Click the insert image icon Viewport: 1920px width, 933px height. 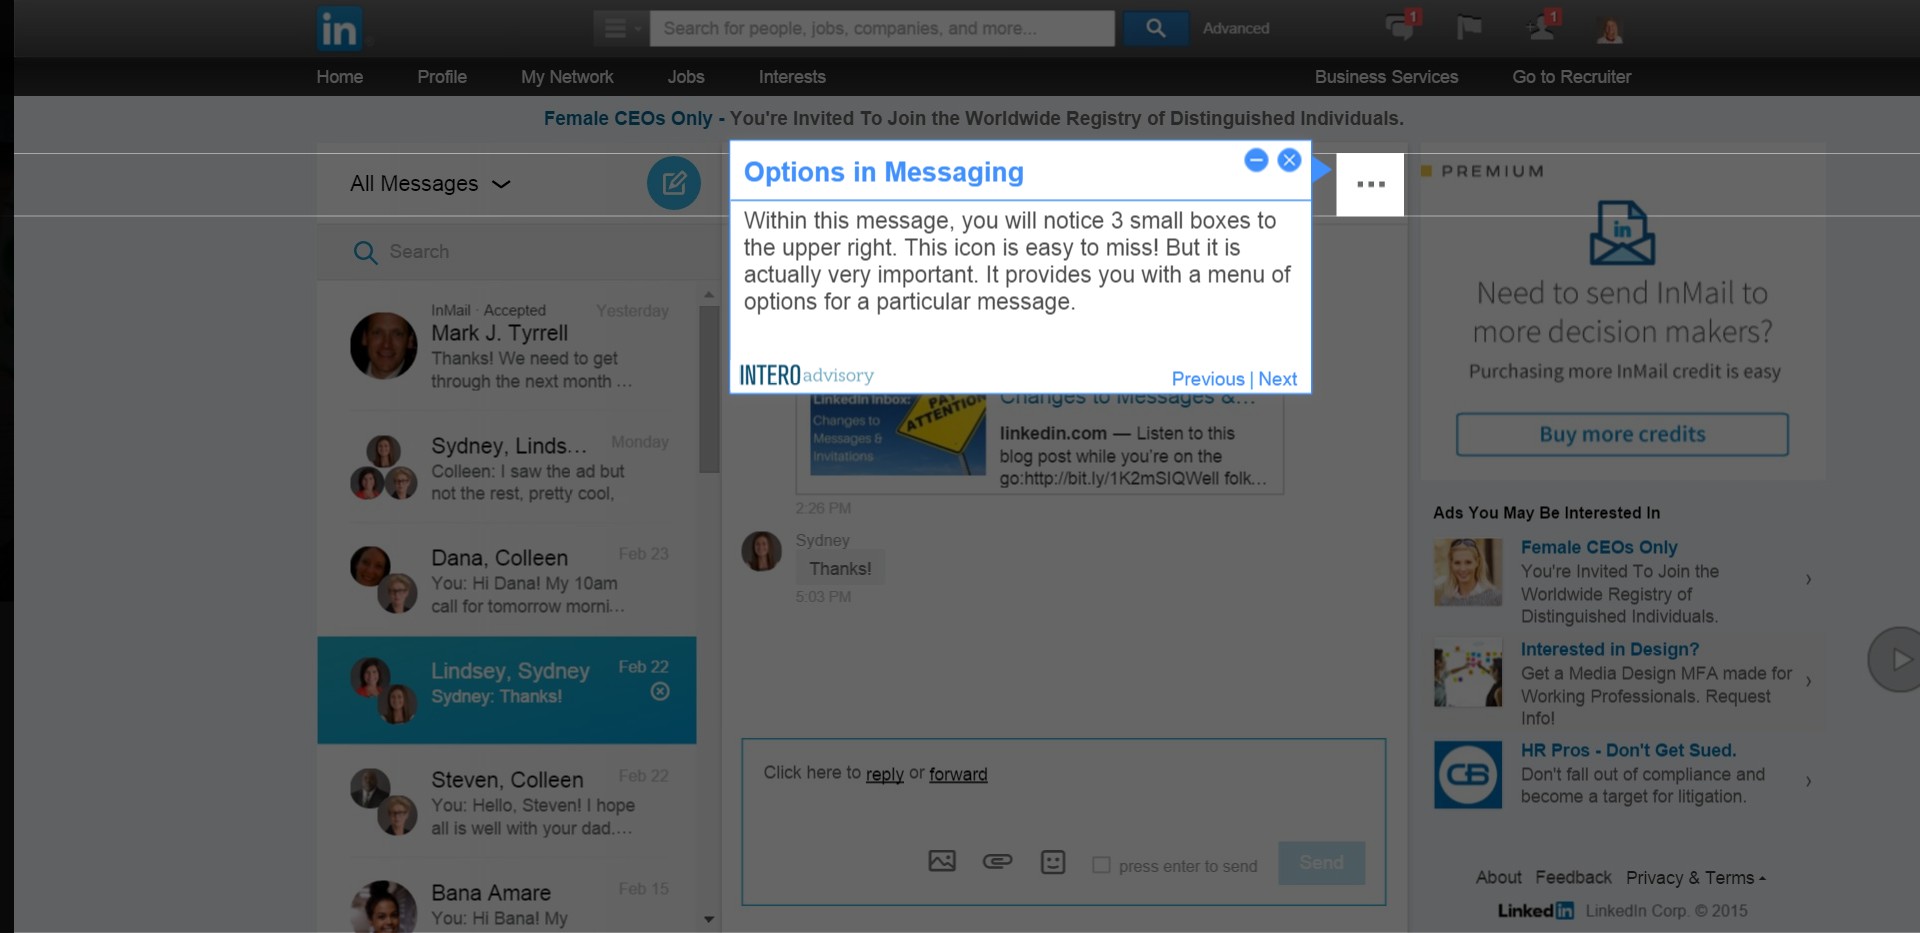coord(942,861)
